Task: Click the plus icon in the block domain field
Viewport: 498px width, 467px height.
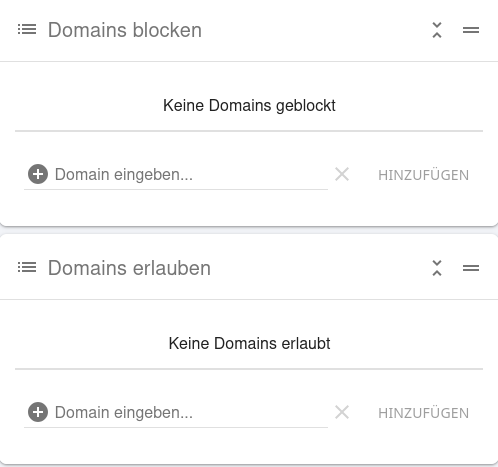Action: (38, 174)
